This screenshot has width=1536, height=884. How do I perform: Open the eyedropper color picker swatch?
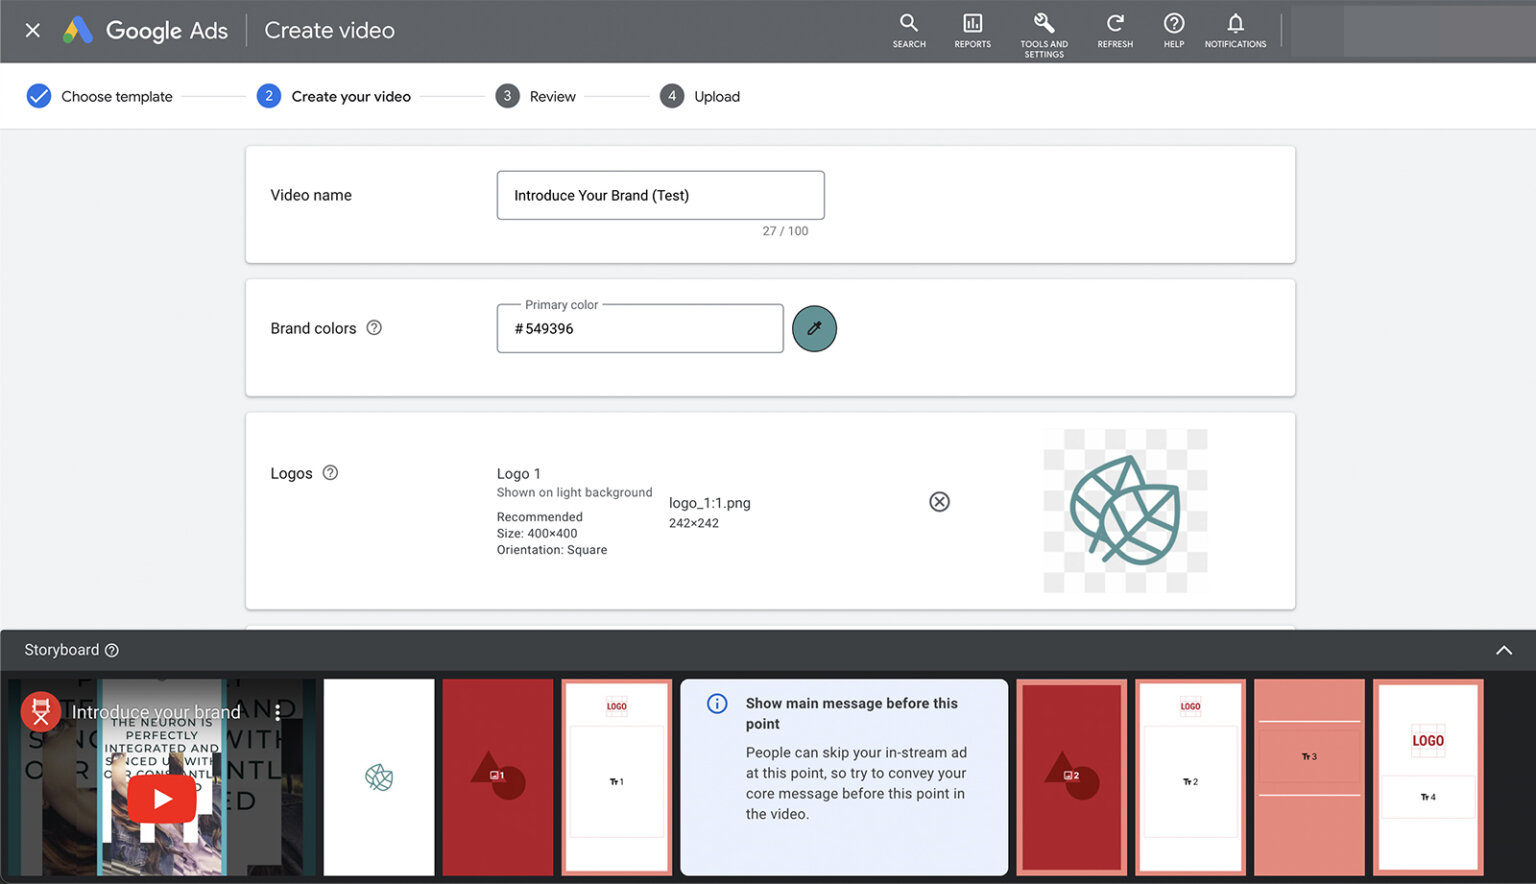coord(814,328)
